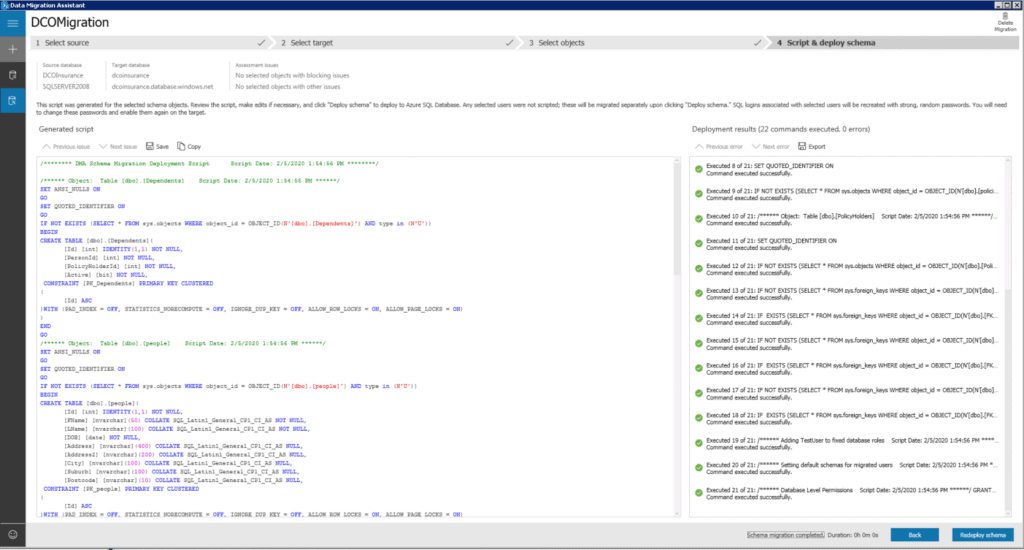Viewport: 1024px width, 550px height.
Task: Click the Back button
Action: 913,534
